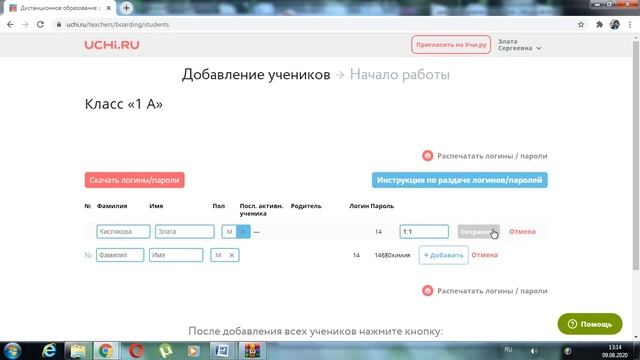Open a new browser tab with the plus button
The height and width of the screenshot is (360, 640).
click(126, 8)
